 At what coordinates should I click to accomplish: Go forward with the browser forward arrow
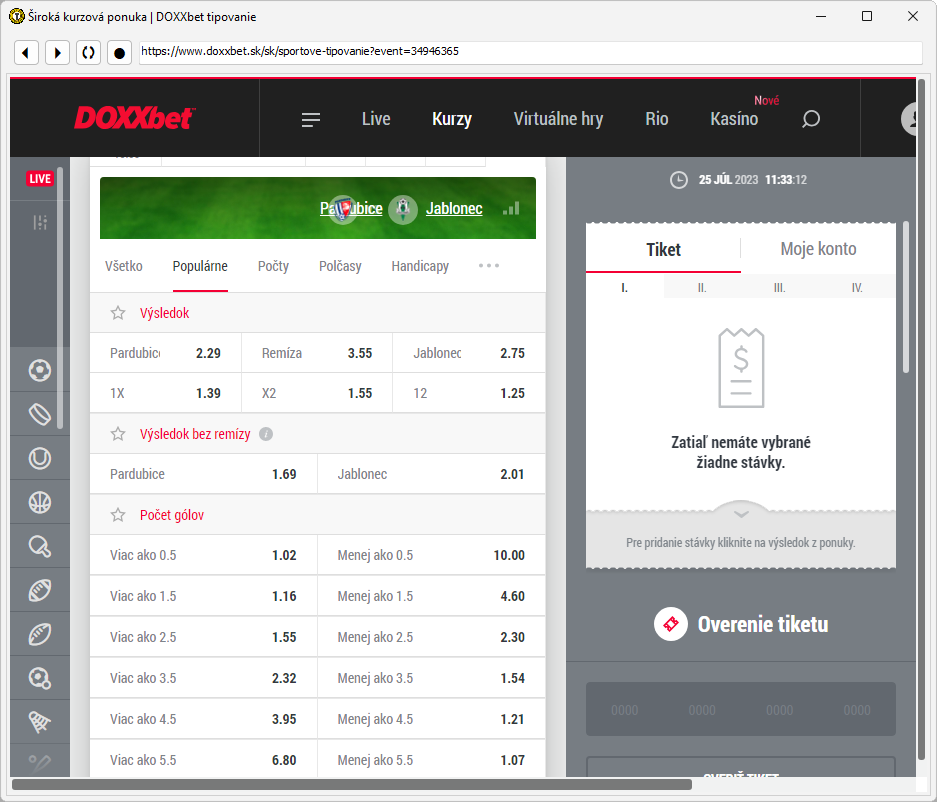[57, 53]
